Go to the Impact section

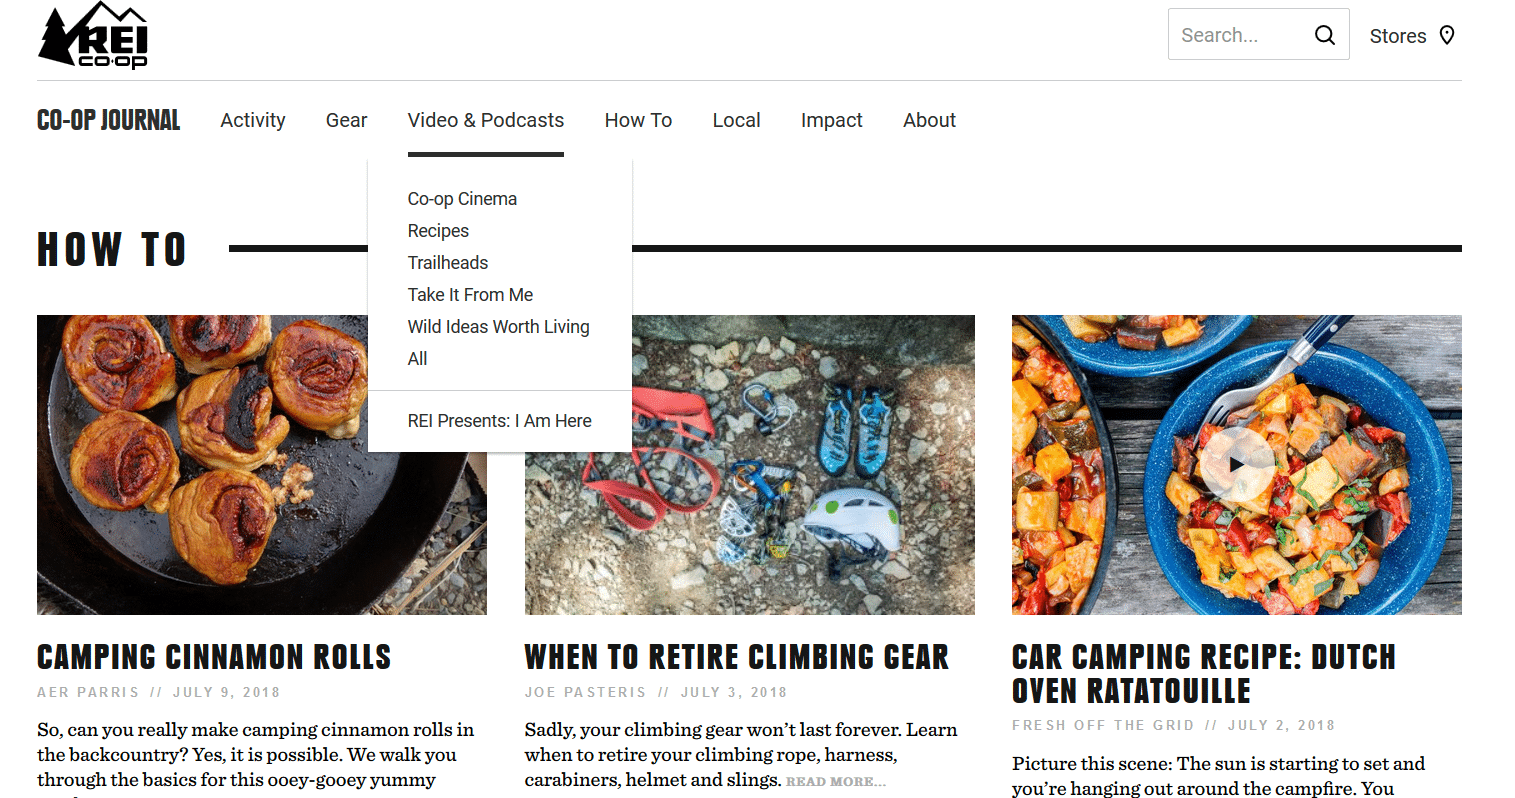[x=831, y=120]
